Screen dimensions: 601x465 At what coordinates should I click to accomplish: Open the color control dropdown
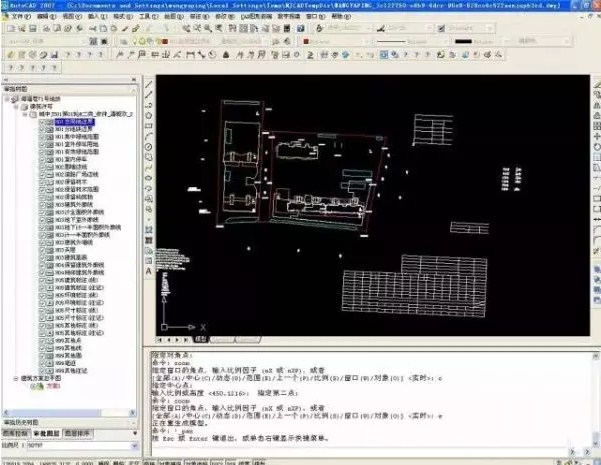(x=367, y=41)
